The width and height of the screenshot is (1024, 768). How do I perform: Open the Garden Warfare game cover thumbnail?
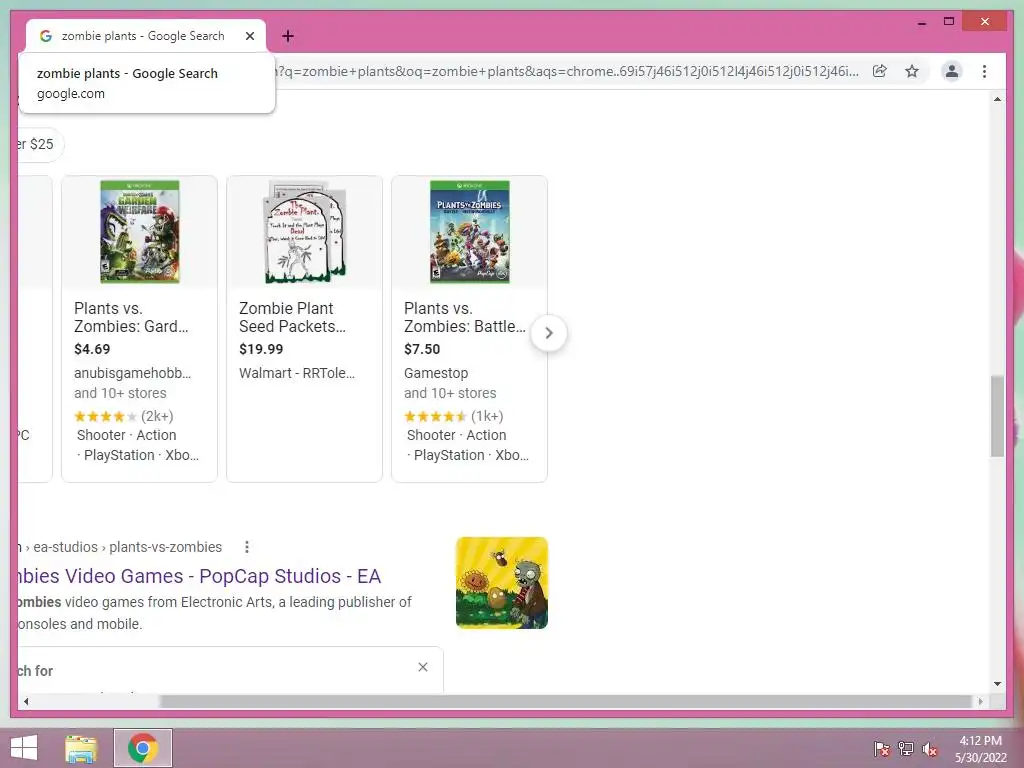click(140, 232)
